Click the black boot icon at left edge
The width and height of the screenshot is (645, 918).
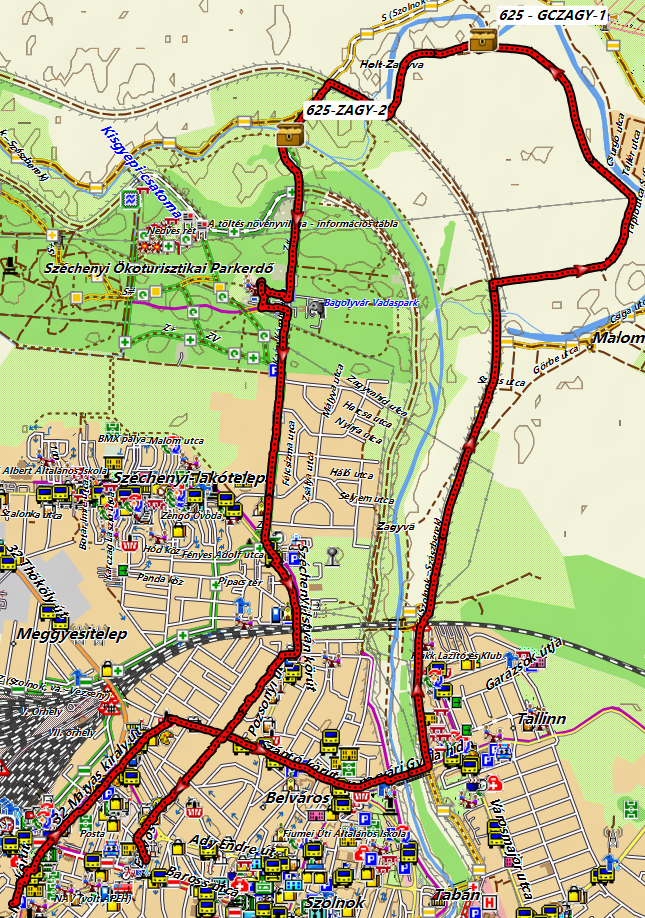[x=11, y=265]
